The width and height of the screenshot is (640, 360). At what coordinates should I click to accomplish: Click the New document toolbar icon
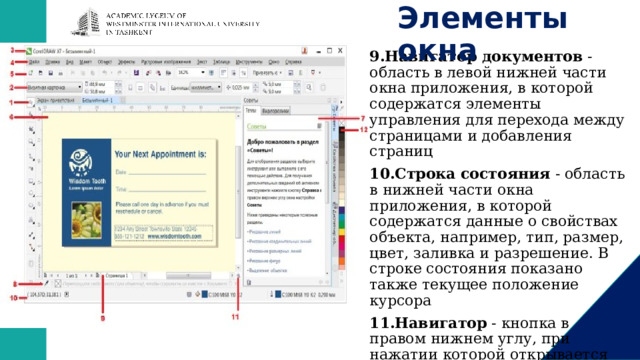(31, 73)
